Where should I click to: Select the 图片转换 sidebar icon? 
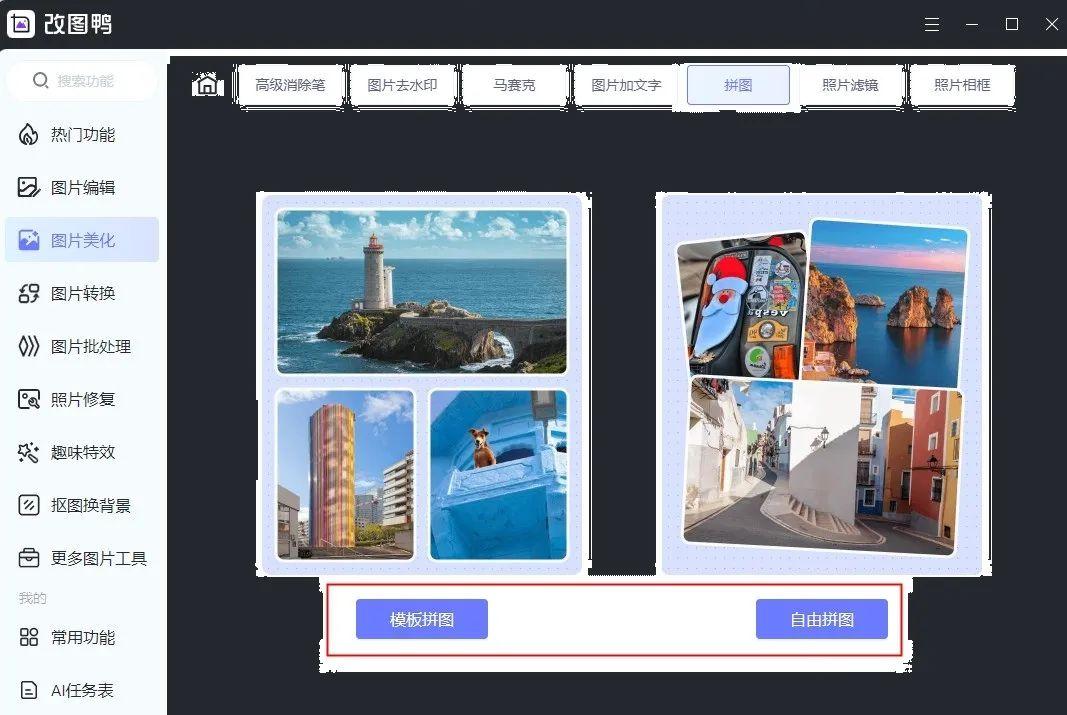pyautogui.click(x=29, y=294)
